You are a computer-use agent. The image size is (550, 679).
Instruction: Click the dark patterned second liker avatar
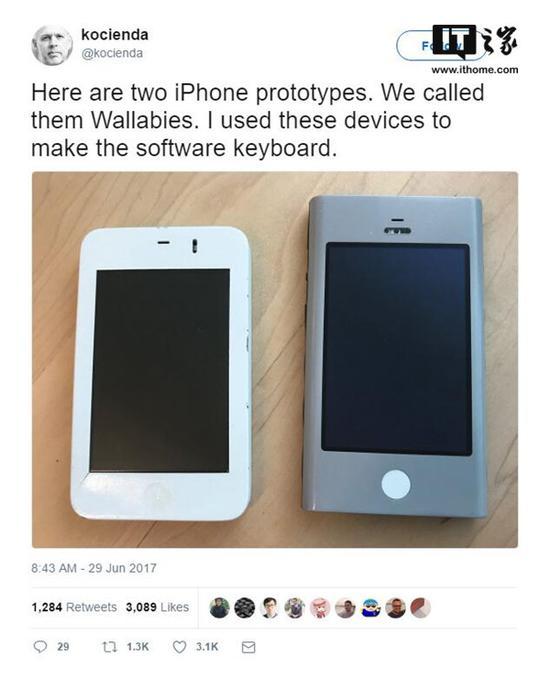(x=245, y=608)
